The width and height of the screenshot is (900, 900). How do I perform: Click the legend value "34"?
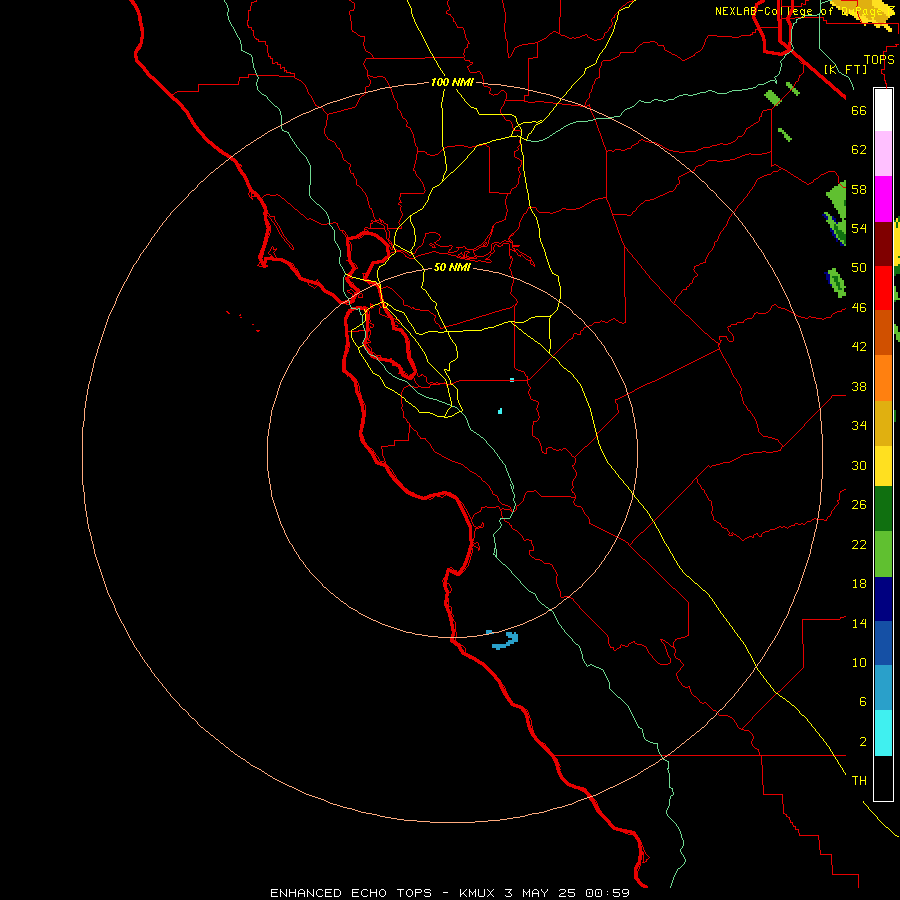pos(859,426)
